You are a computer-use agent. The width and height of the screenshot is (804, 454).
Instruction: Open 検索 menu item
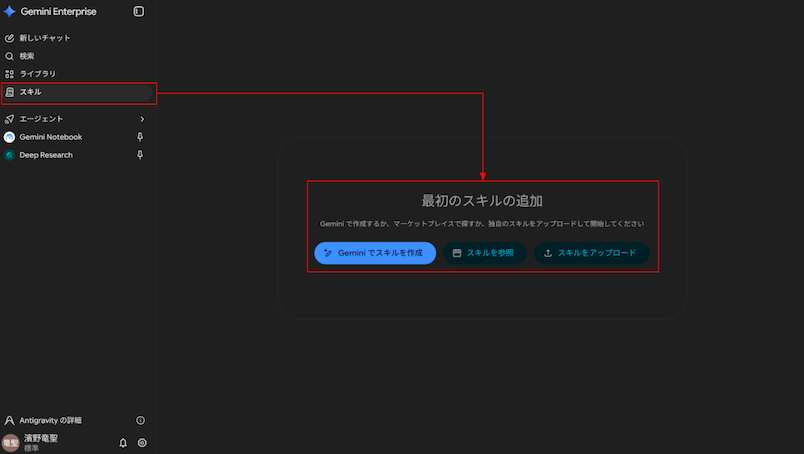[77, 56]
